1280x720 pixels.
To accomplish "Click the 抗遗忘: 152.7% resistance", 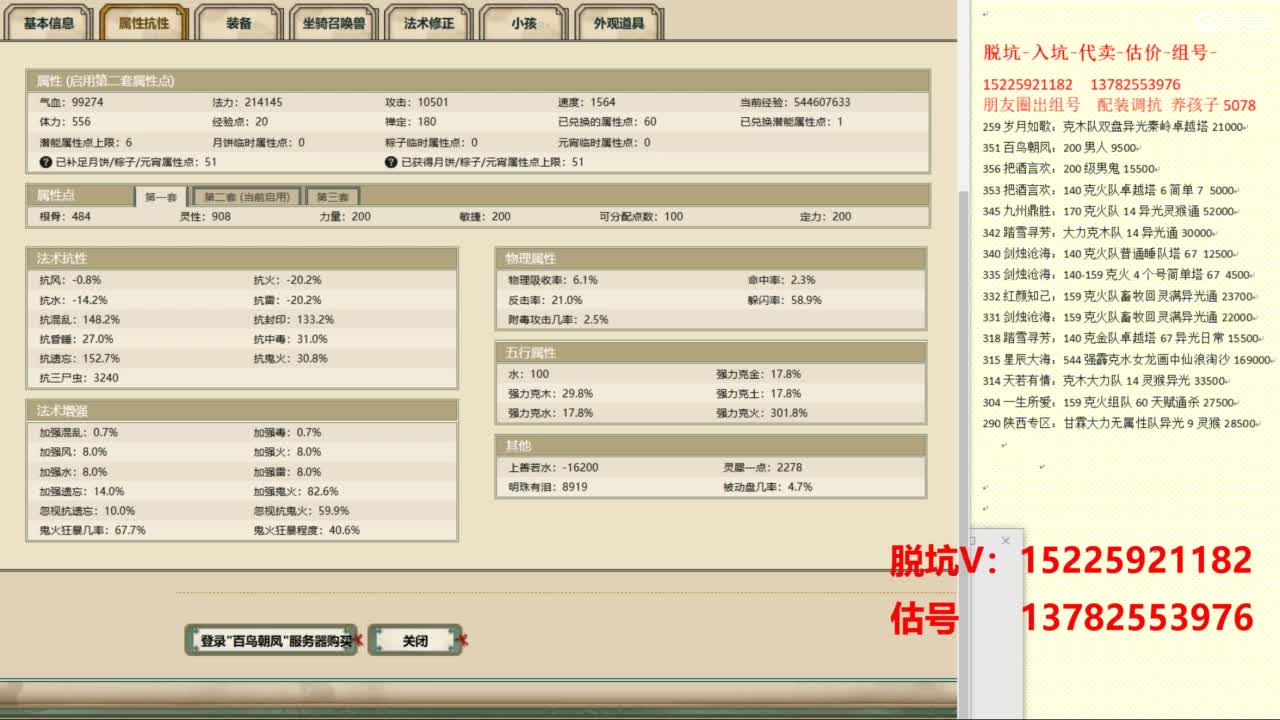I will tap(79, 358).
